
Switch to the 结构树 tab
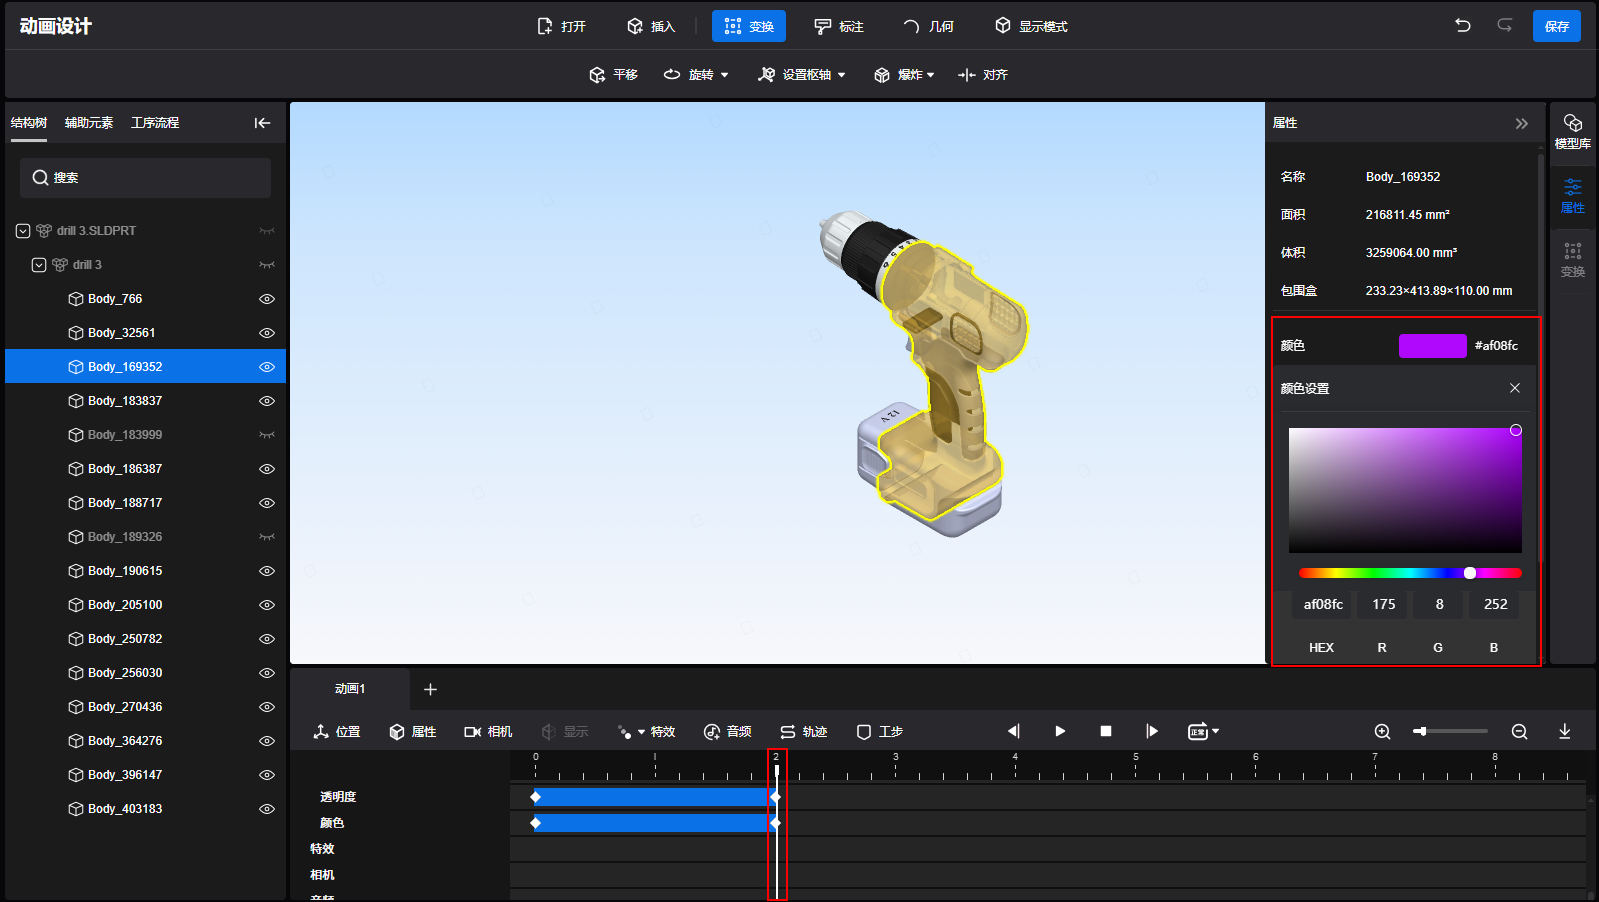point(29,123)
